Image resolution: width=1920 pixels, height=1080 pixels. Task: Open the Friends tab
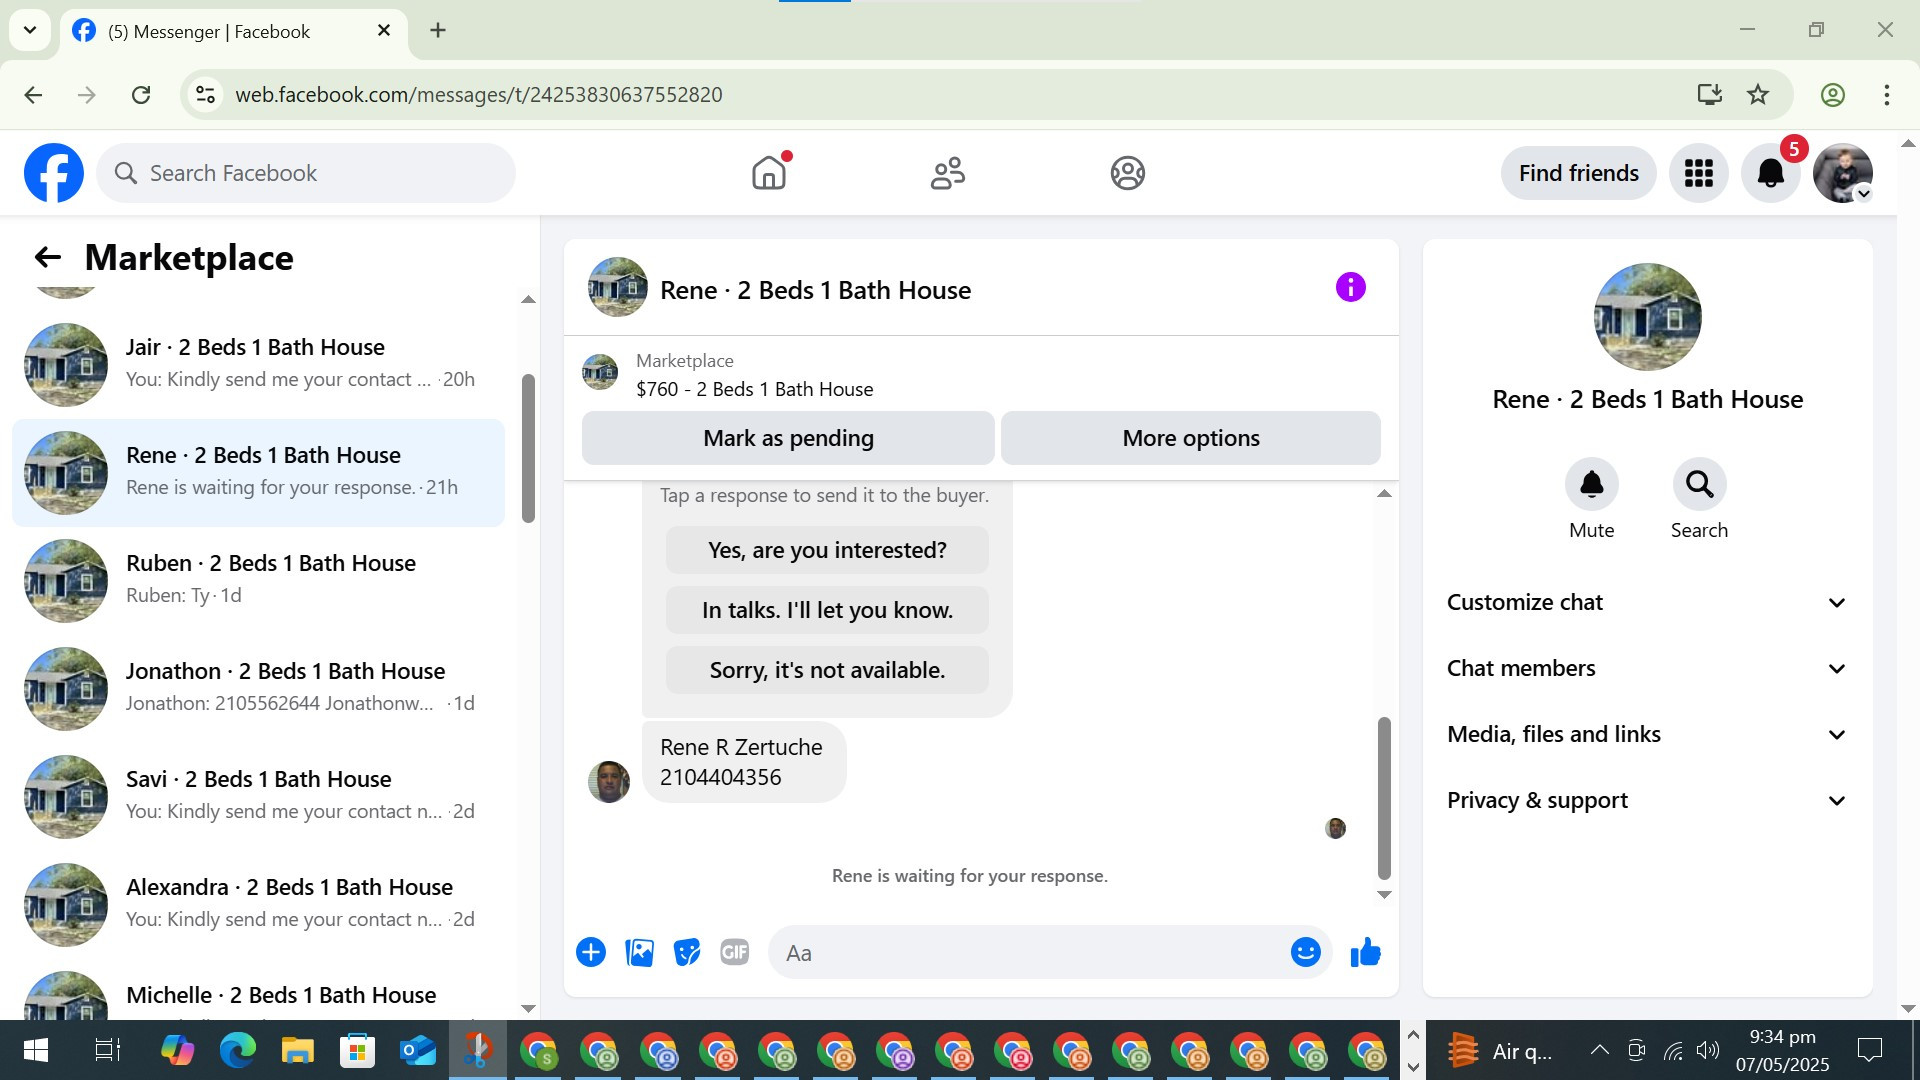tap(947, 173)
